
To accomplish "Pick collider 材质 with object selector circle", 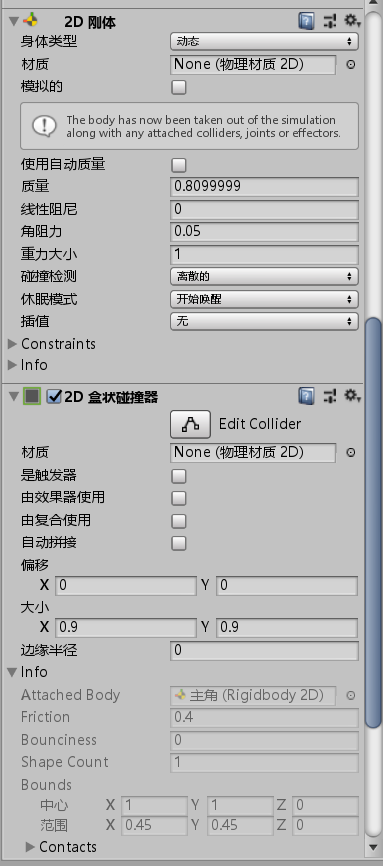I will 350,452.
